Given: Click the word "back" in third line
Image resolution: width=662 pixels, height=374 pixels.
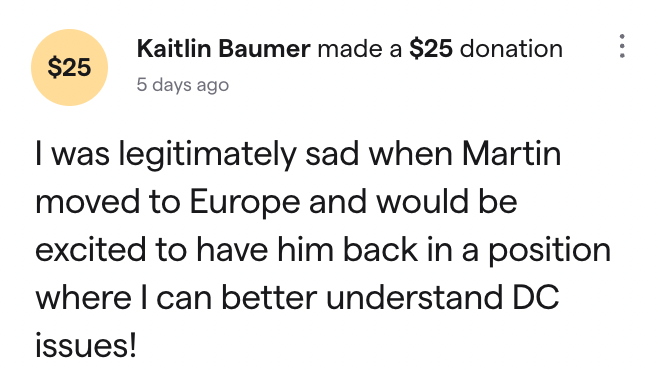Looking at the screenshot, I should pos(380,250).
